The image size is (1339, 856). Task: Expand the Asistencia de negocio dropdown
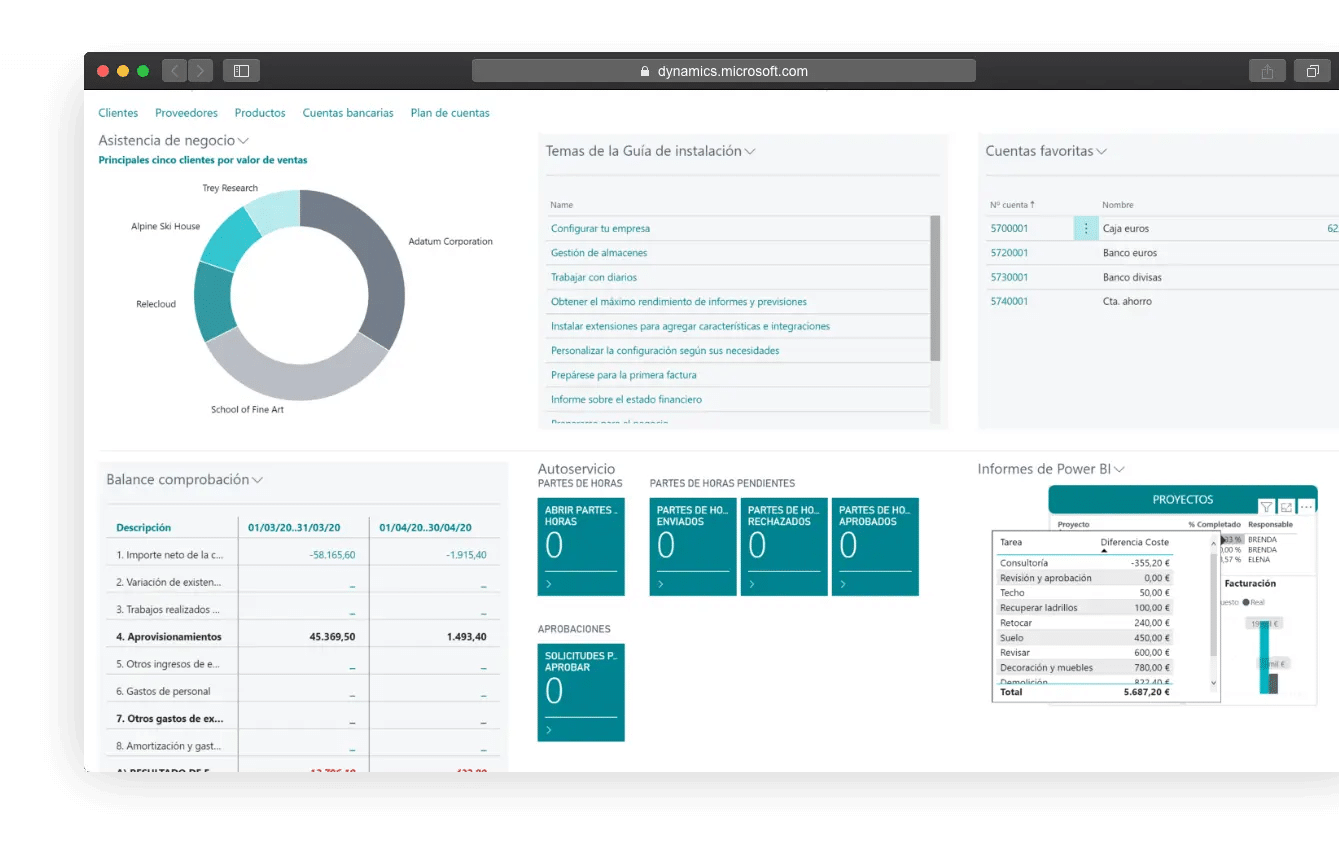pyautogui.click(x=243, y=141)
